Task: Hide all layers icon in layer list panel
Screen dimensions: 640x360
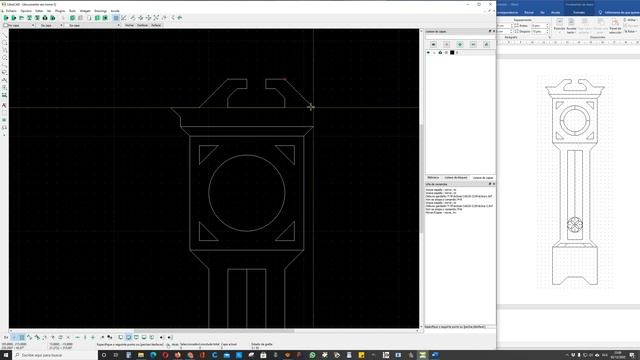Action: [x=447, y=44]
